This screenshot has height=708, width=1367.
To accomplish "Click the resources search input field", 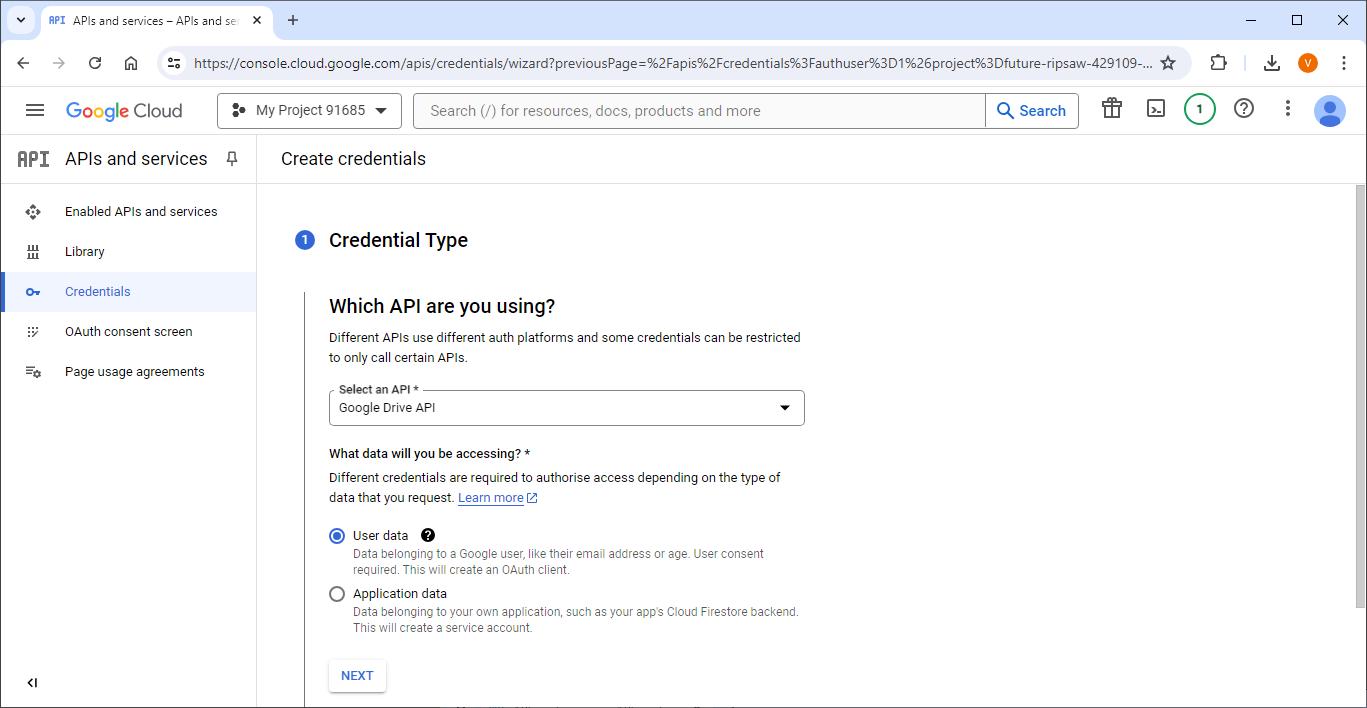I will (x=699, y=111).
